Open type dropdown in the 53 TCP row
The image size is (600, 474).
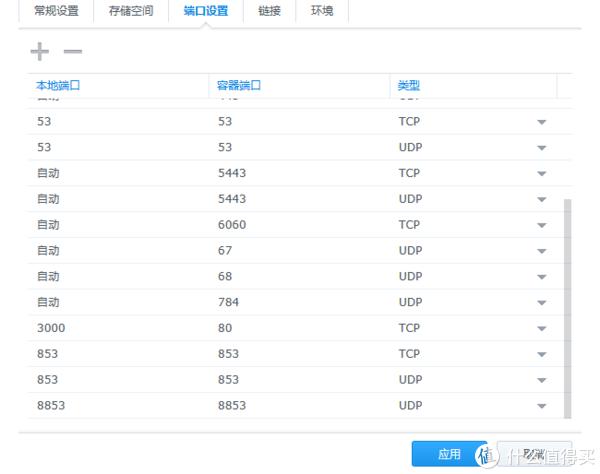[541, 122]
